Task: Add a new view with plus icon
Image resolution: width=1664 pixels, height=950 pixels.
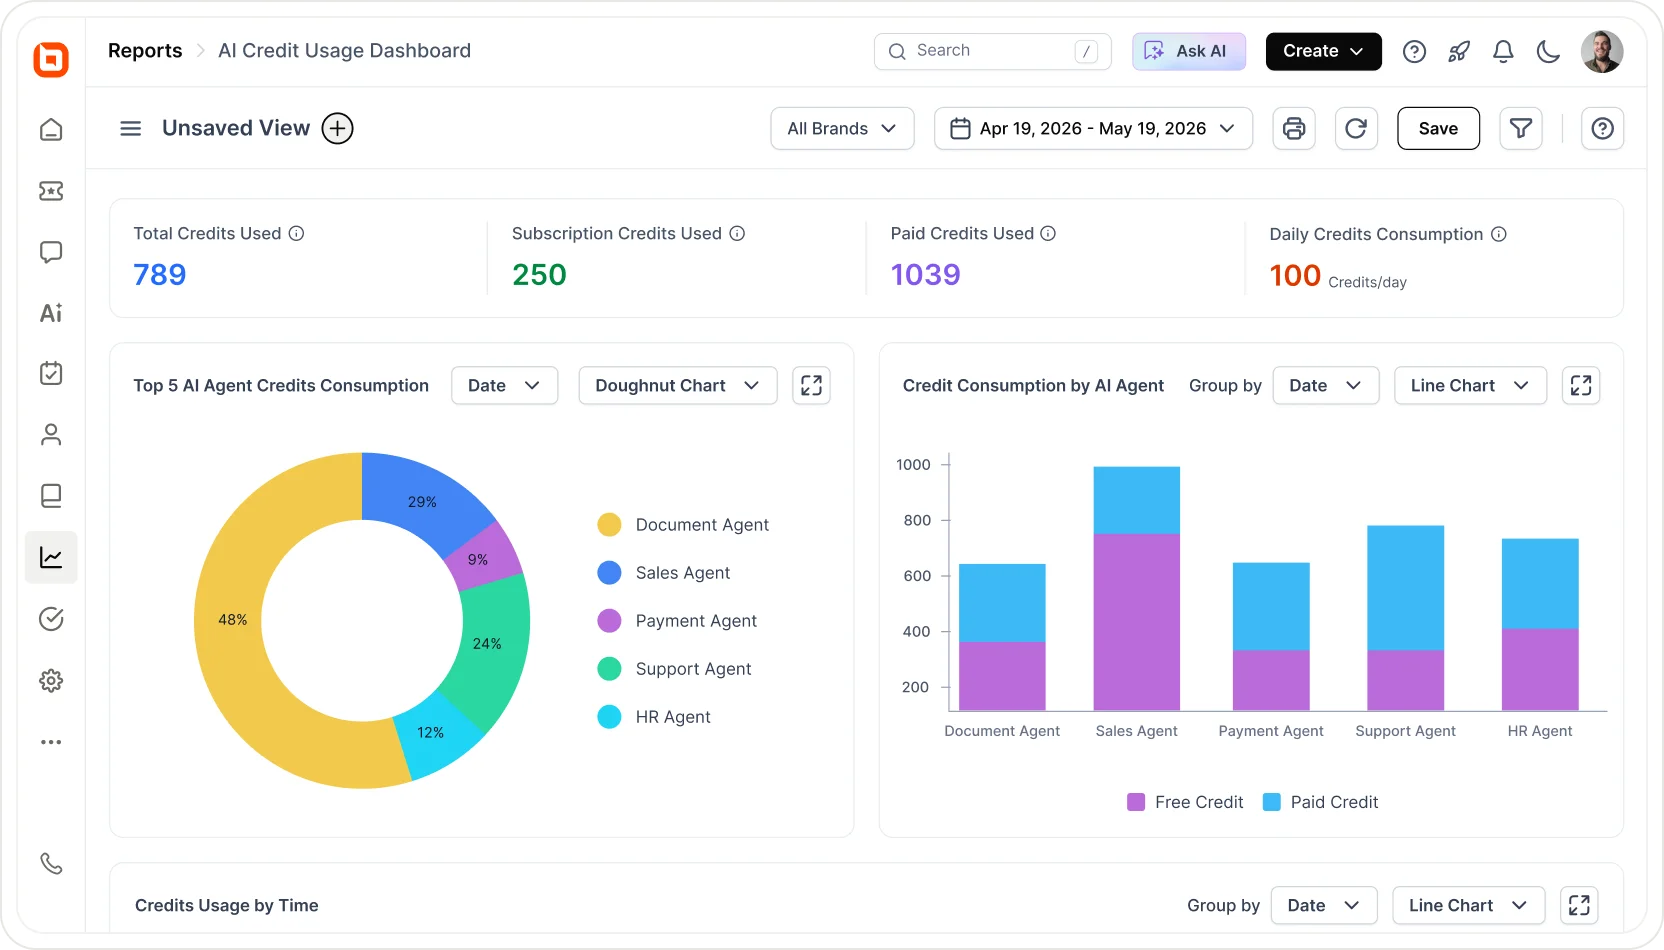Action: [x=338, y=128]
